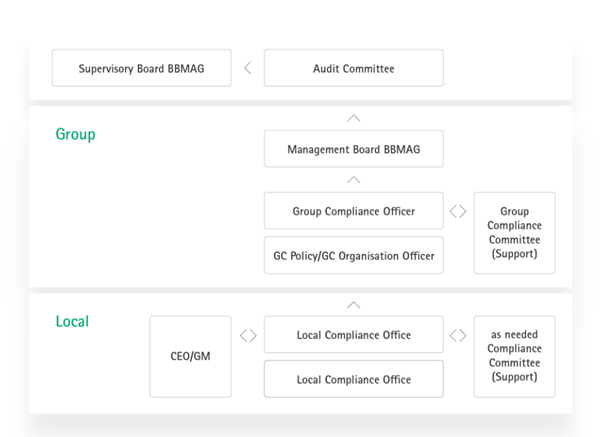602x437 pixels.
Task: Open as needed Compliance Committee (Support) box
Action: (x=514, y=356)
